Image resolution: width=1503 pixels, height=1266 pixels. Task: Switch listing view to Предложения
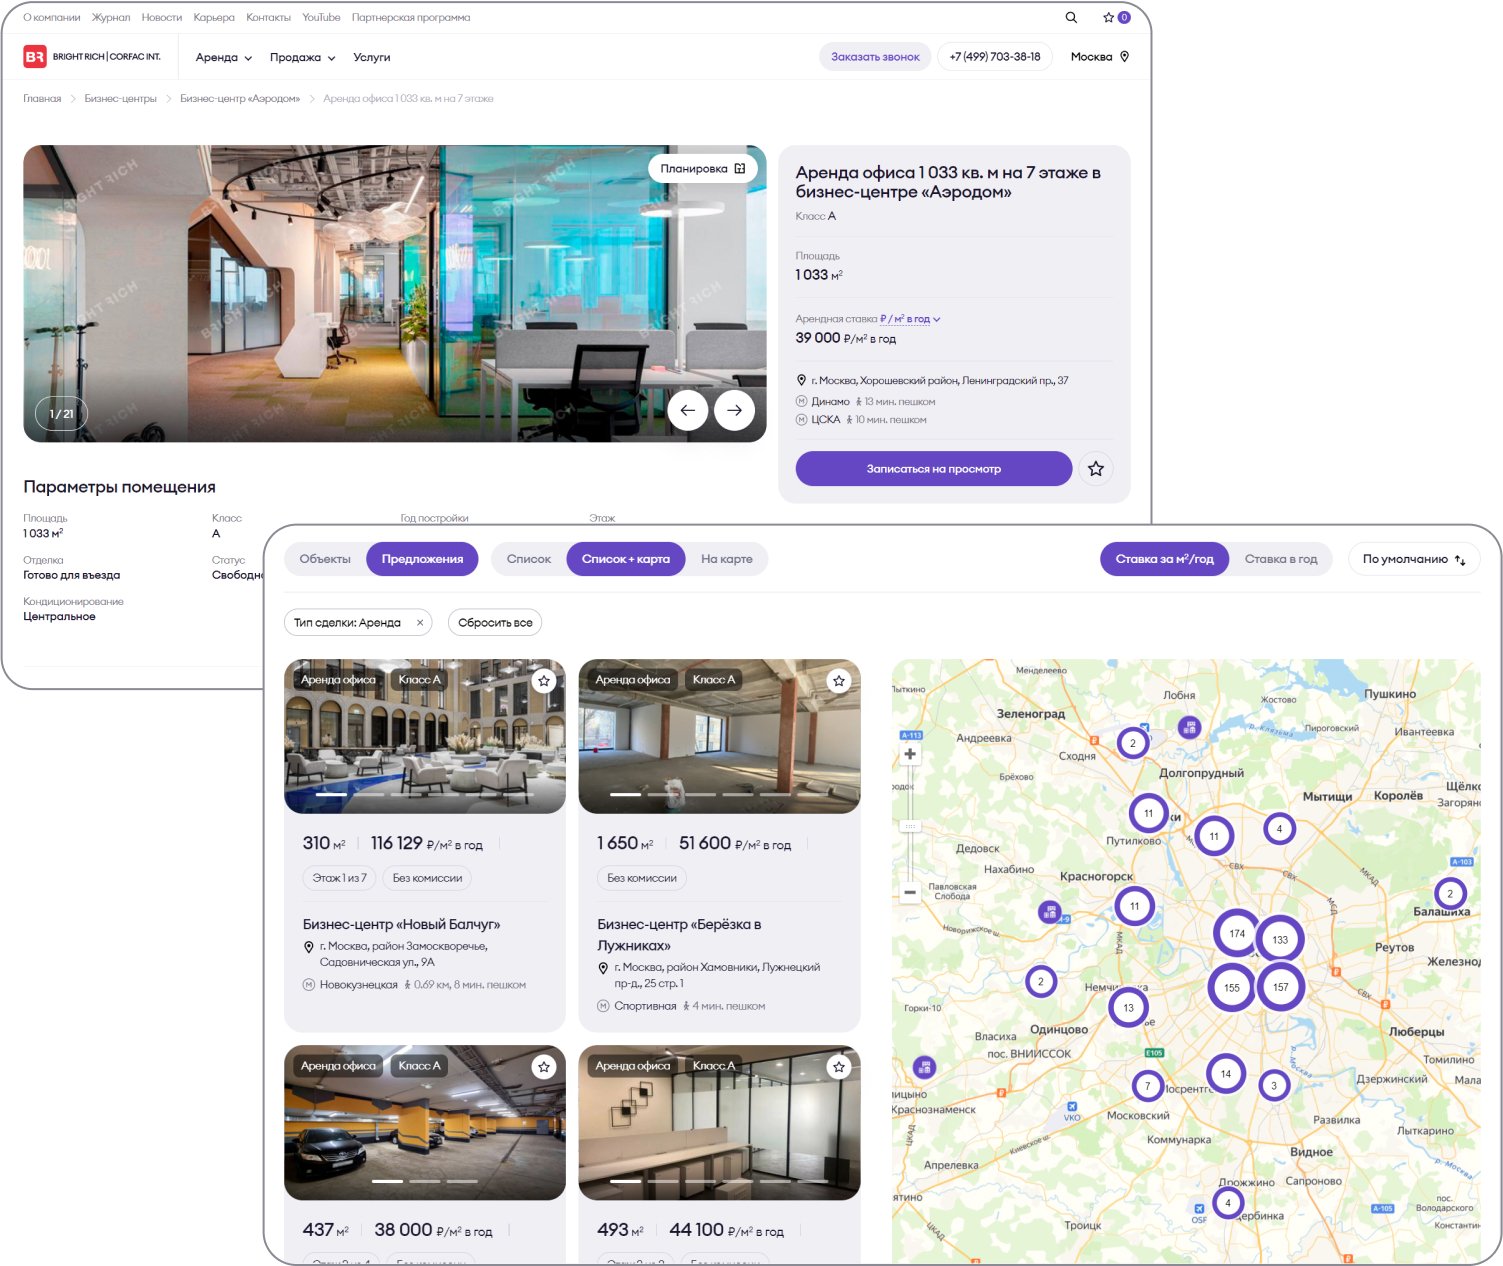[x=422, y=559]
